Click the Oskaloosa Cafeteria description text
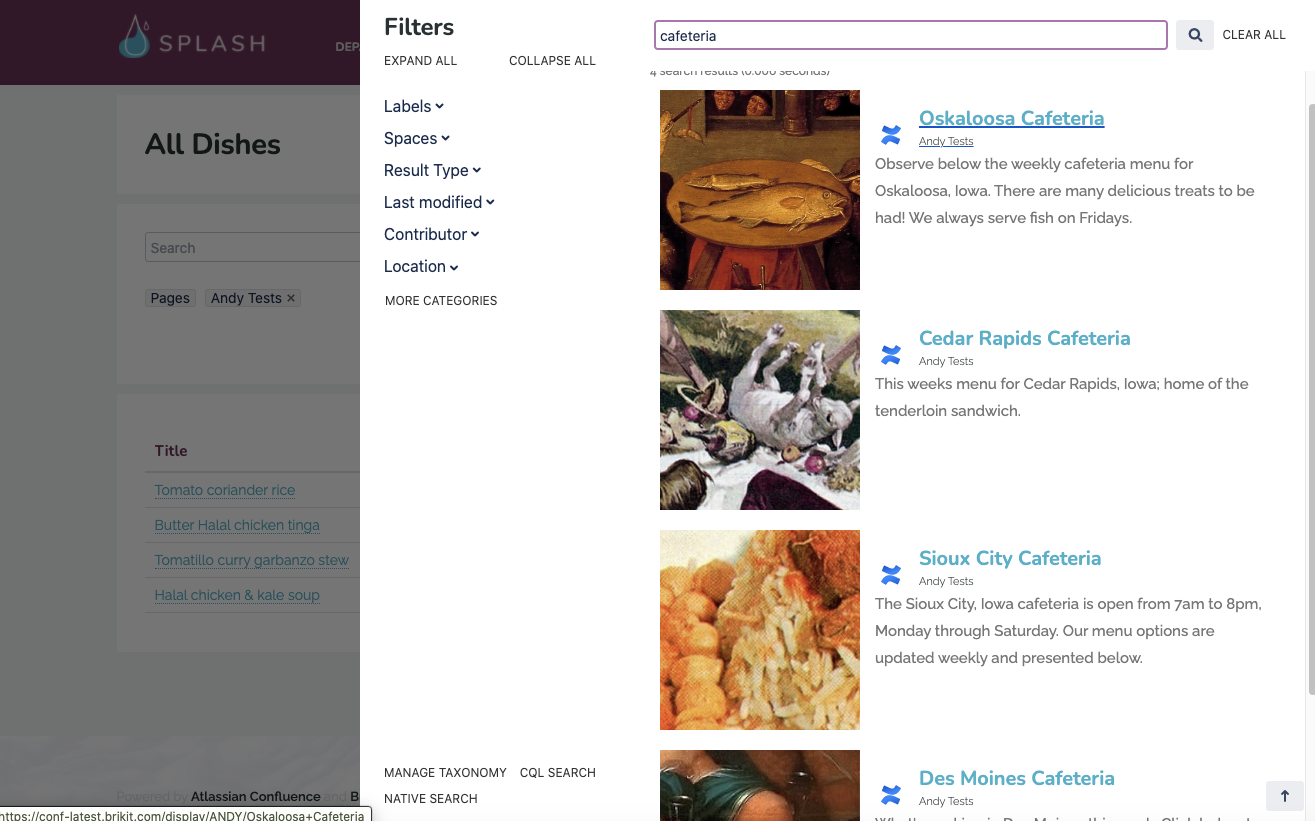Viewport: 1315px width, 821px height. (x=1064, y=190)
